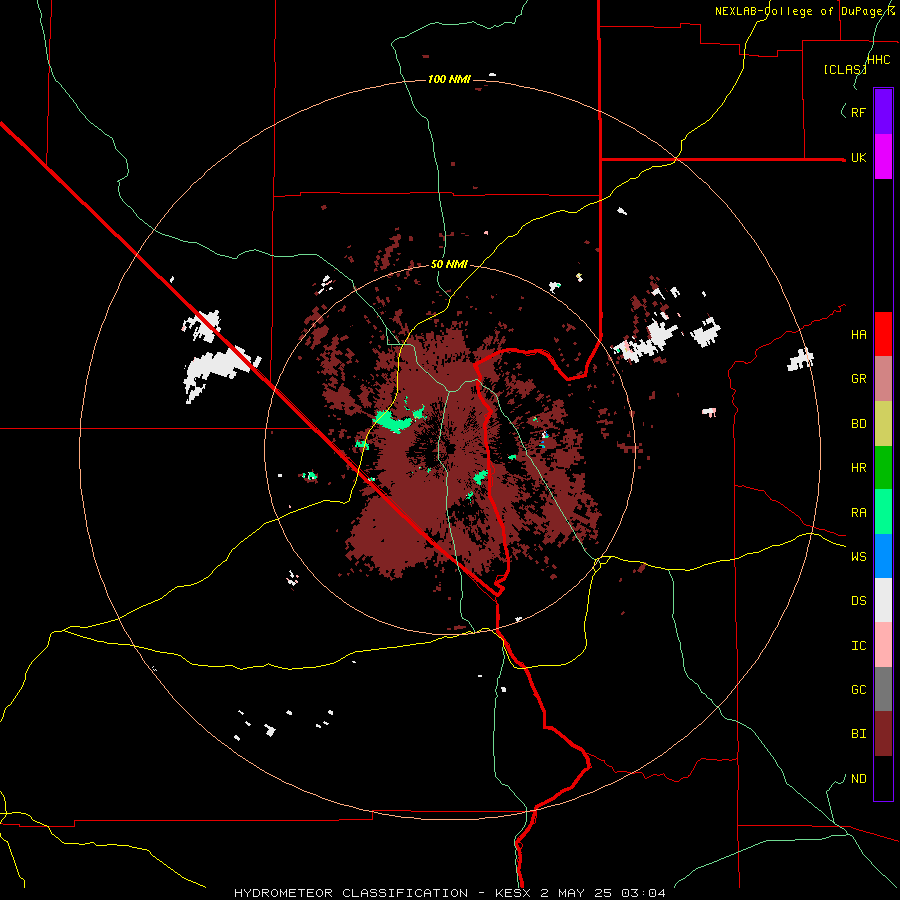The image size is (900, 900).
Task: Click the [CLAS] units label
Action: point(845,70)
